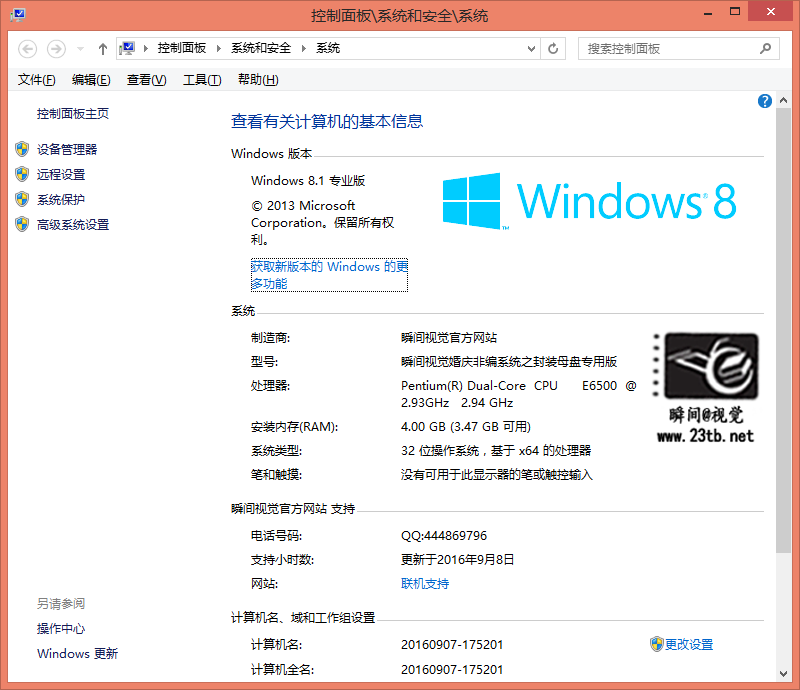This screenshot has height=690, width=800.
Task: Focus the 搜索控制面板 search box
Action: click(678, 49)
